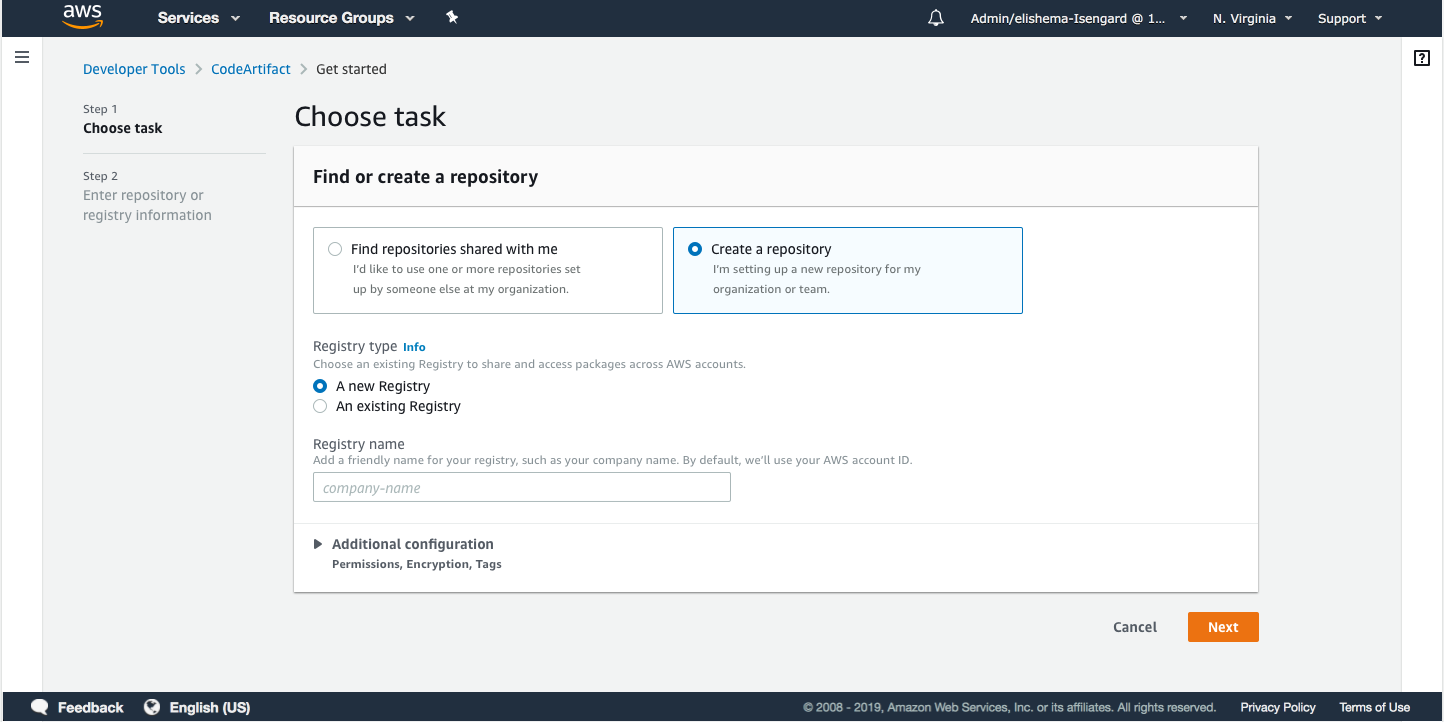
Task: Open the Admin account dropdown
Action: tap(1079, 18)
